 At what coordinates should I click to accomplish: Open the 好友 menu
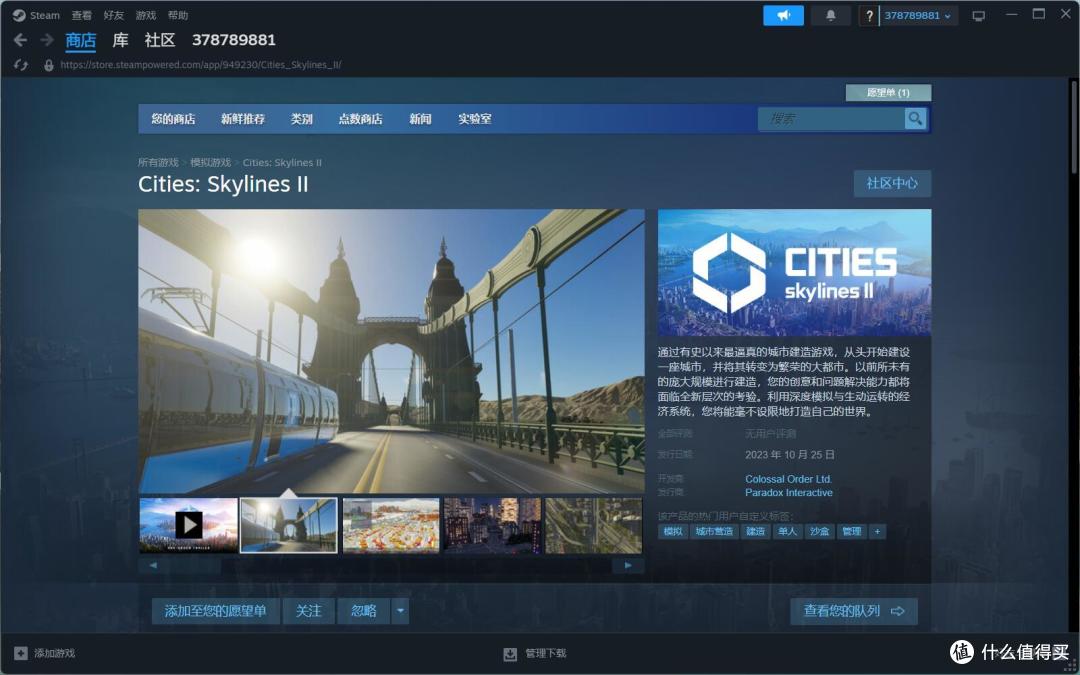tap(114, 15)
